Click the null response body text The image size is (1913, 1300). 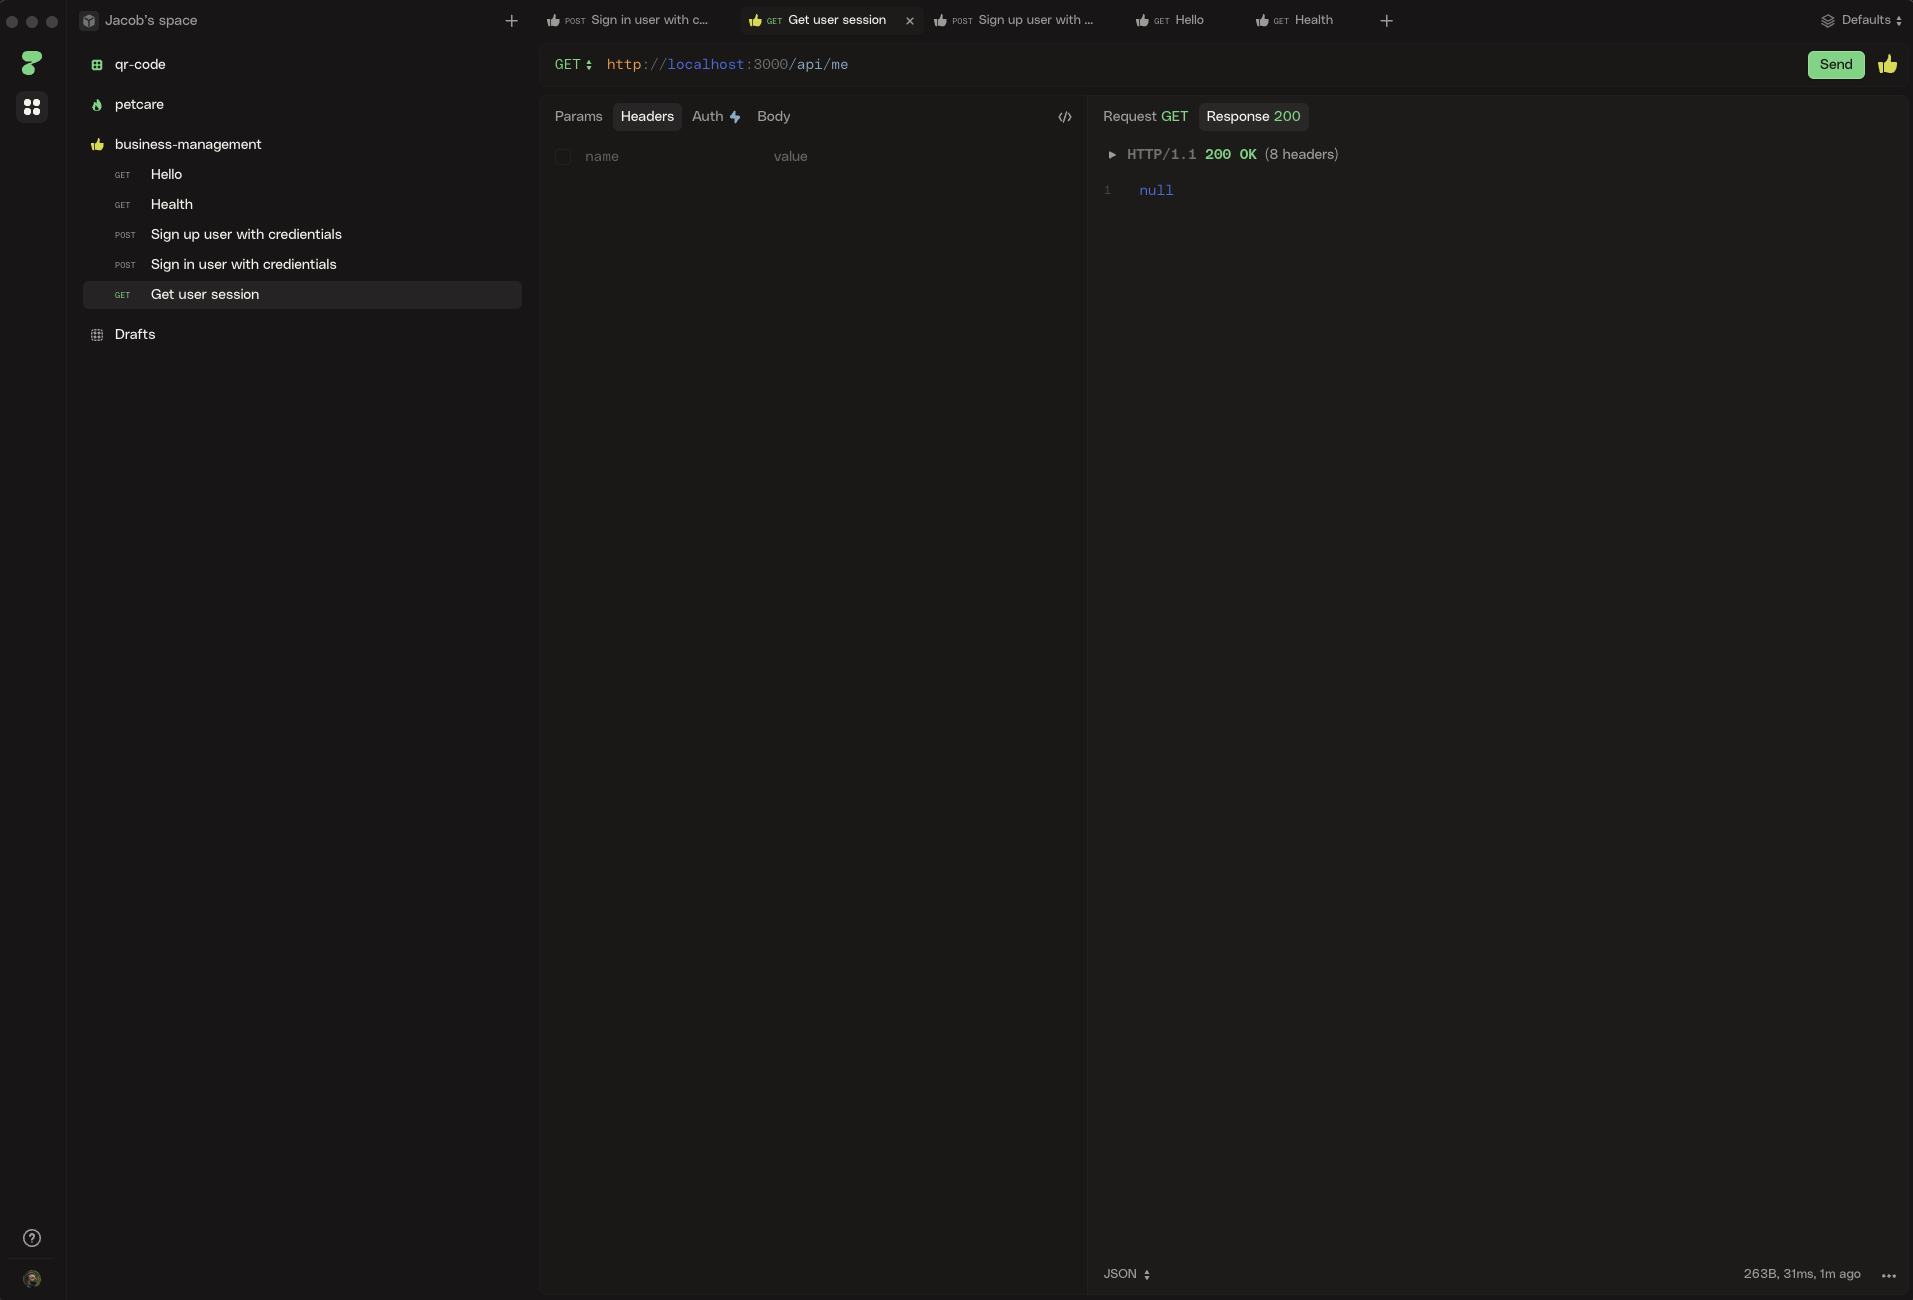[x=1156, y=191]
